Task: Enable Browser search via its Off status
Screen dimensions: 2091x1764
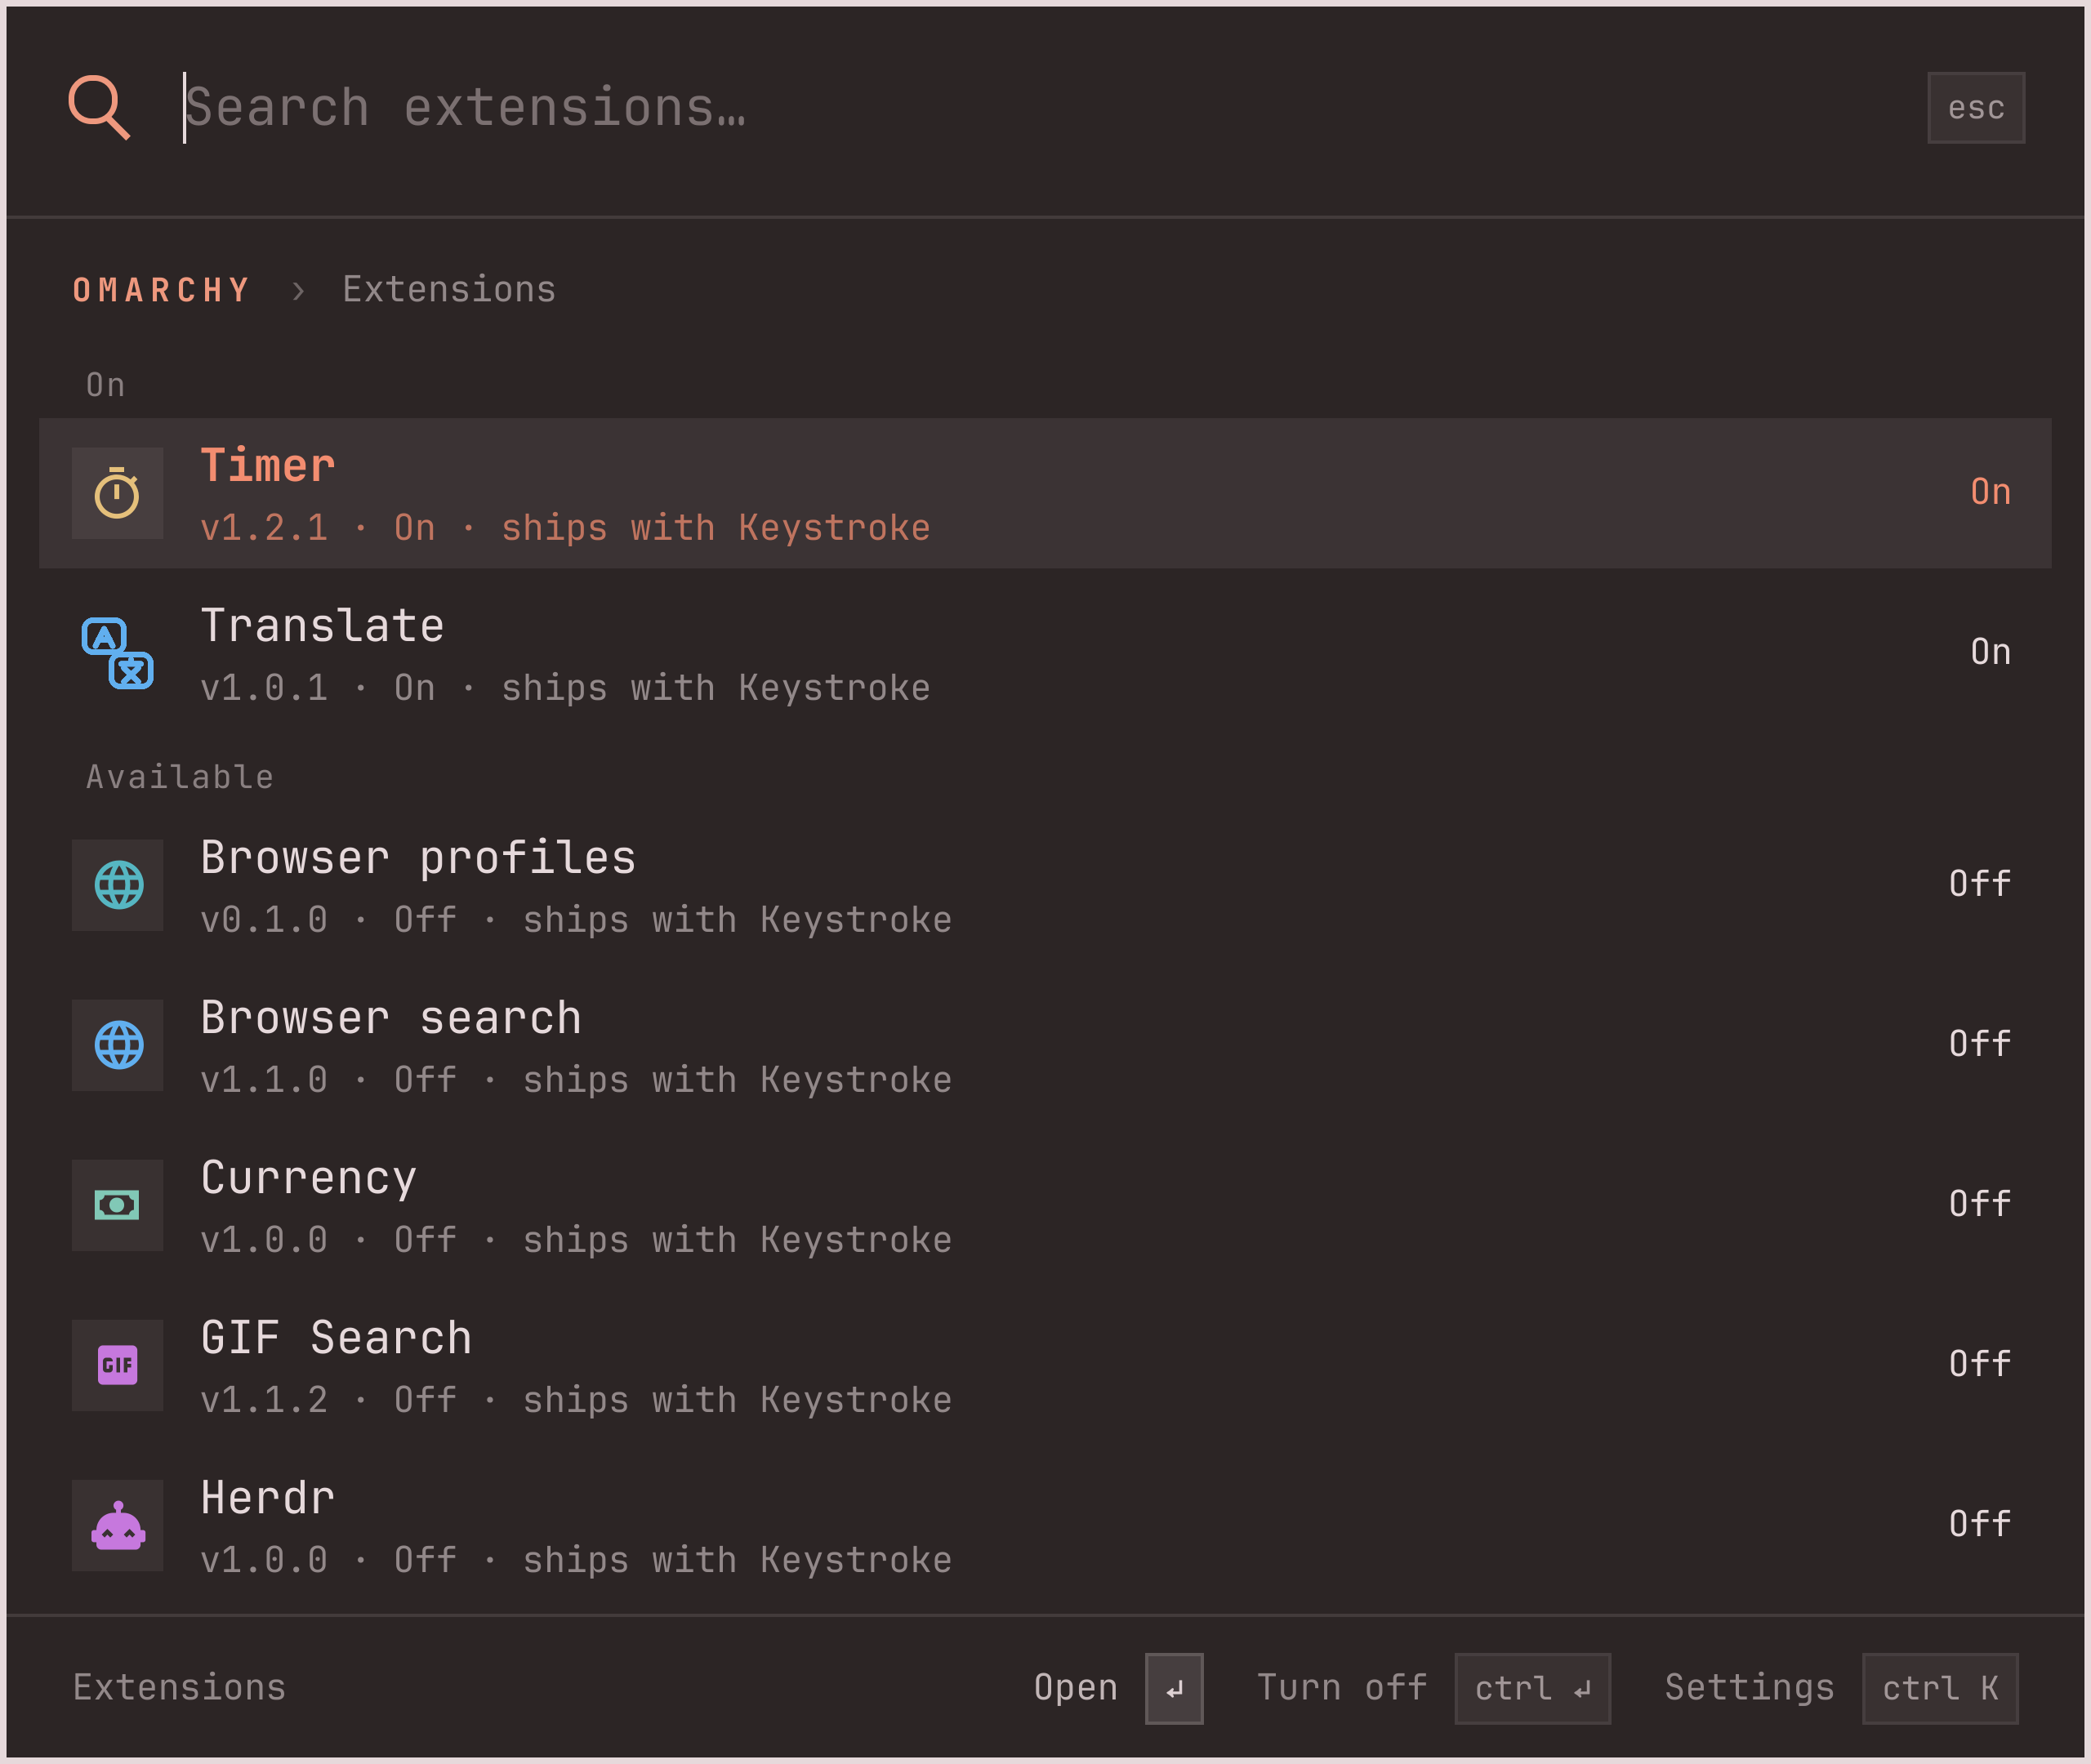Action: [1979, 1044]
